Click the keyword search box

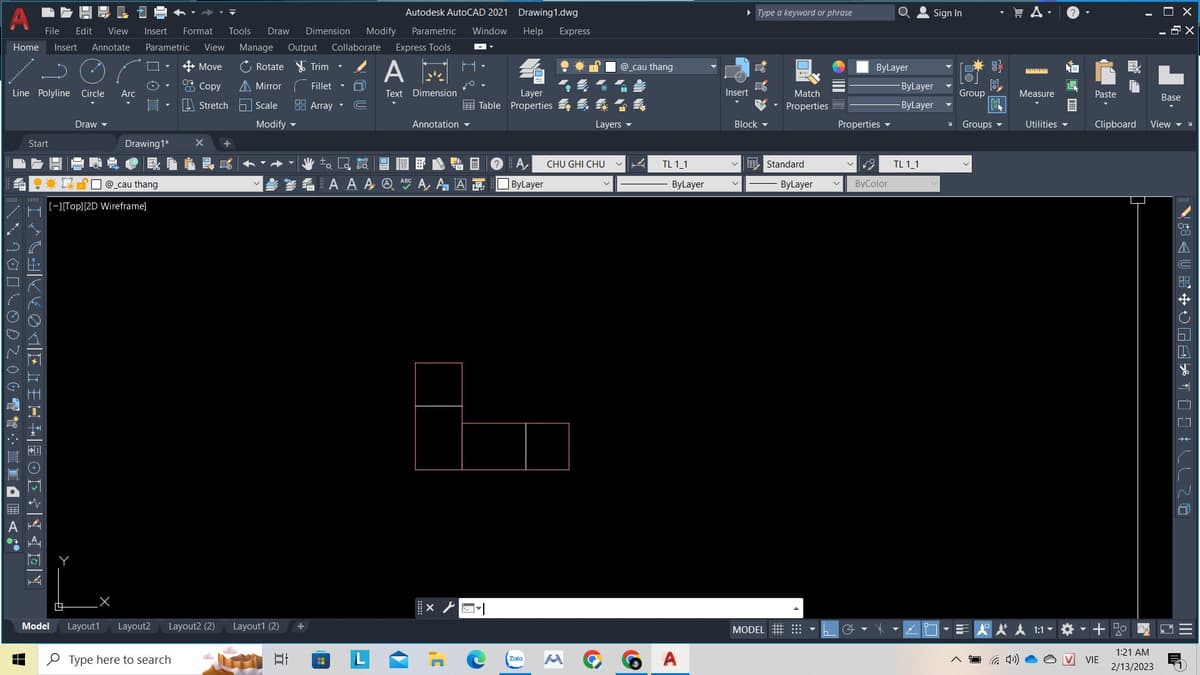(x=825, y=13)
